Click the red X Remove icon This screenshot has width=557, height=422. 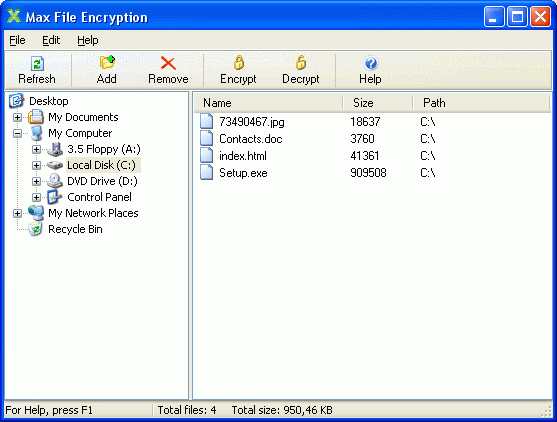tap(168, 63)
